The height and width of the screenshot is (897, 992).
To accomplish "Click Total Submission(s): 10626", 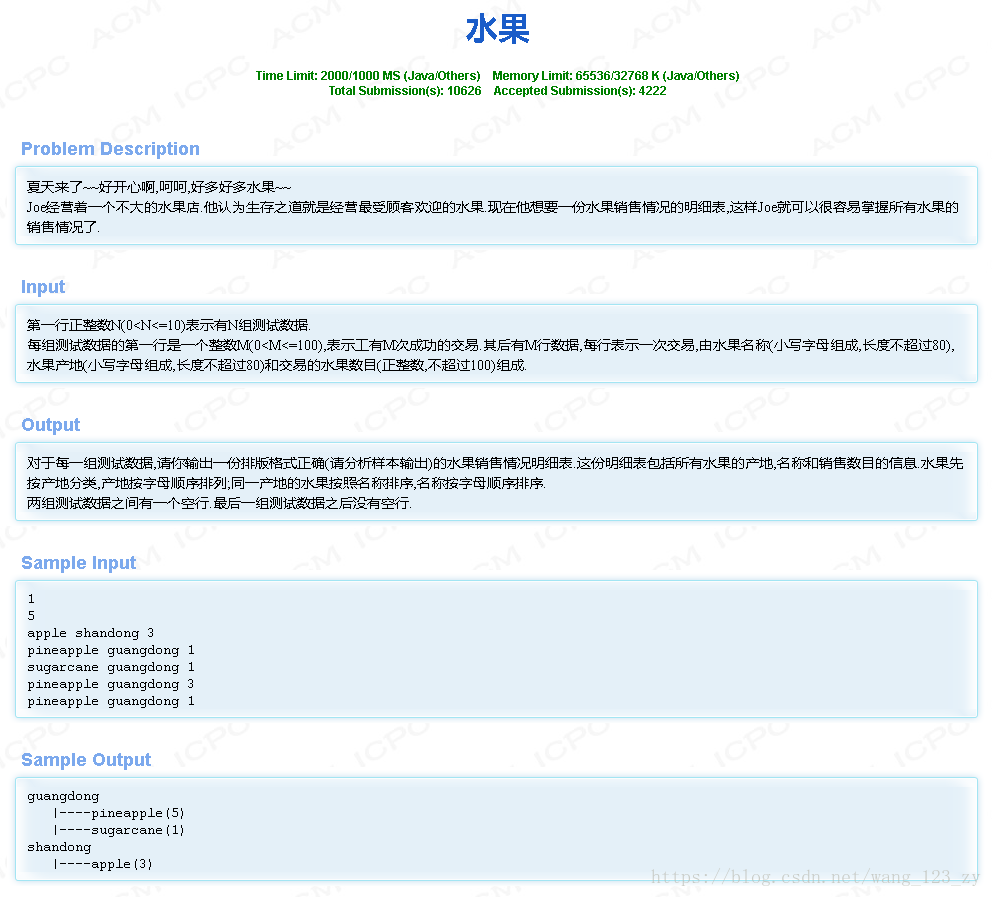I will click(405, 91).
